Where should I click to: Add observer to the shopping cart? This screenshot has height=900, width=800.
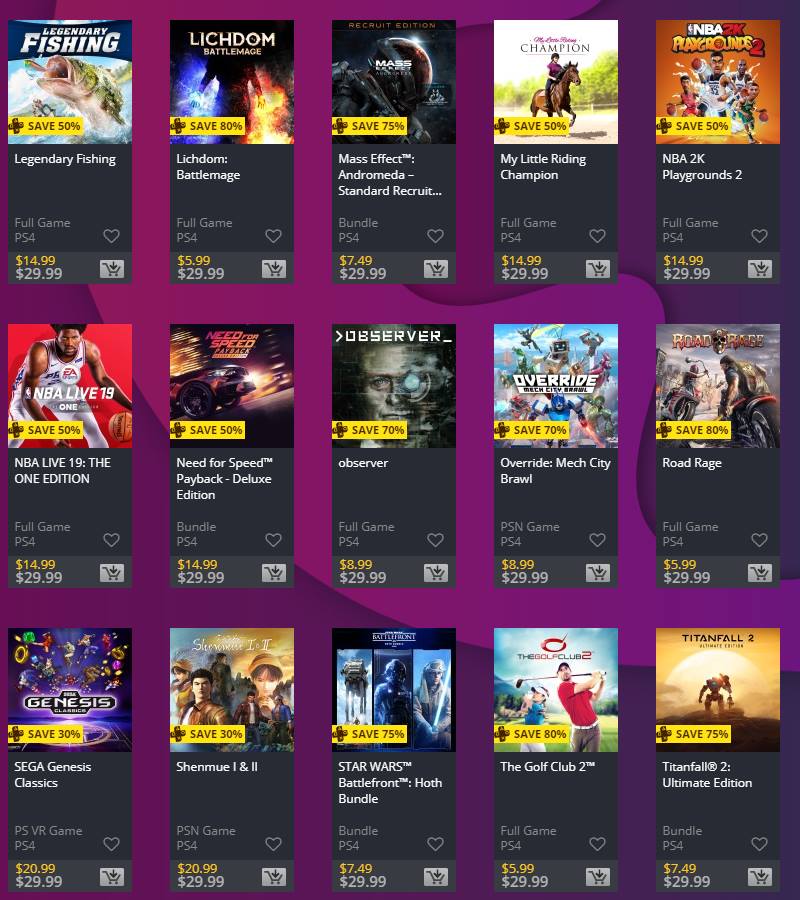[x=436, y=573]
